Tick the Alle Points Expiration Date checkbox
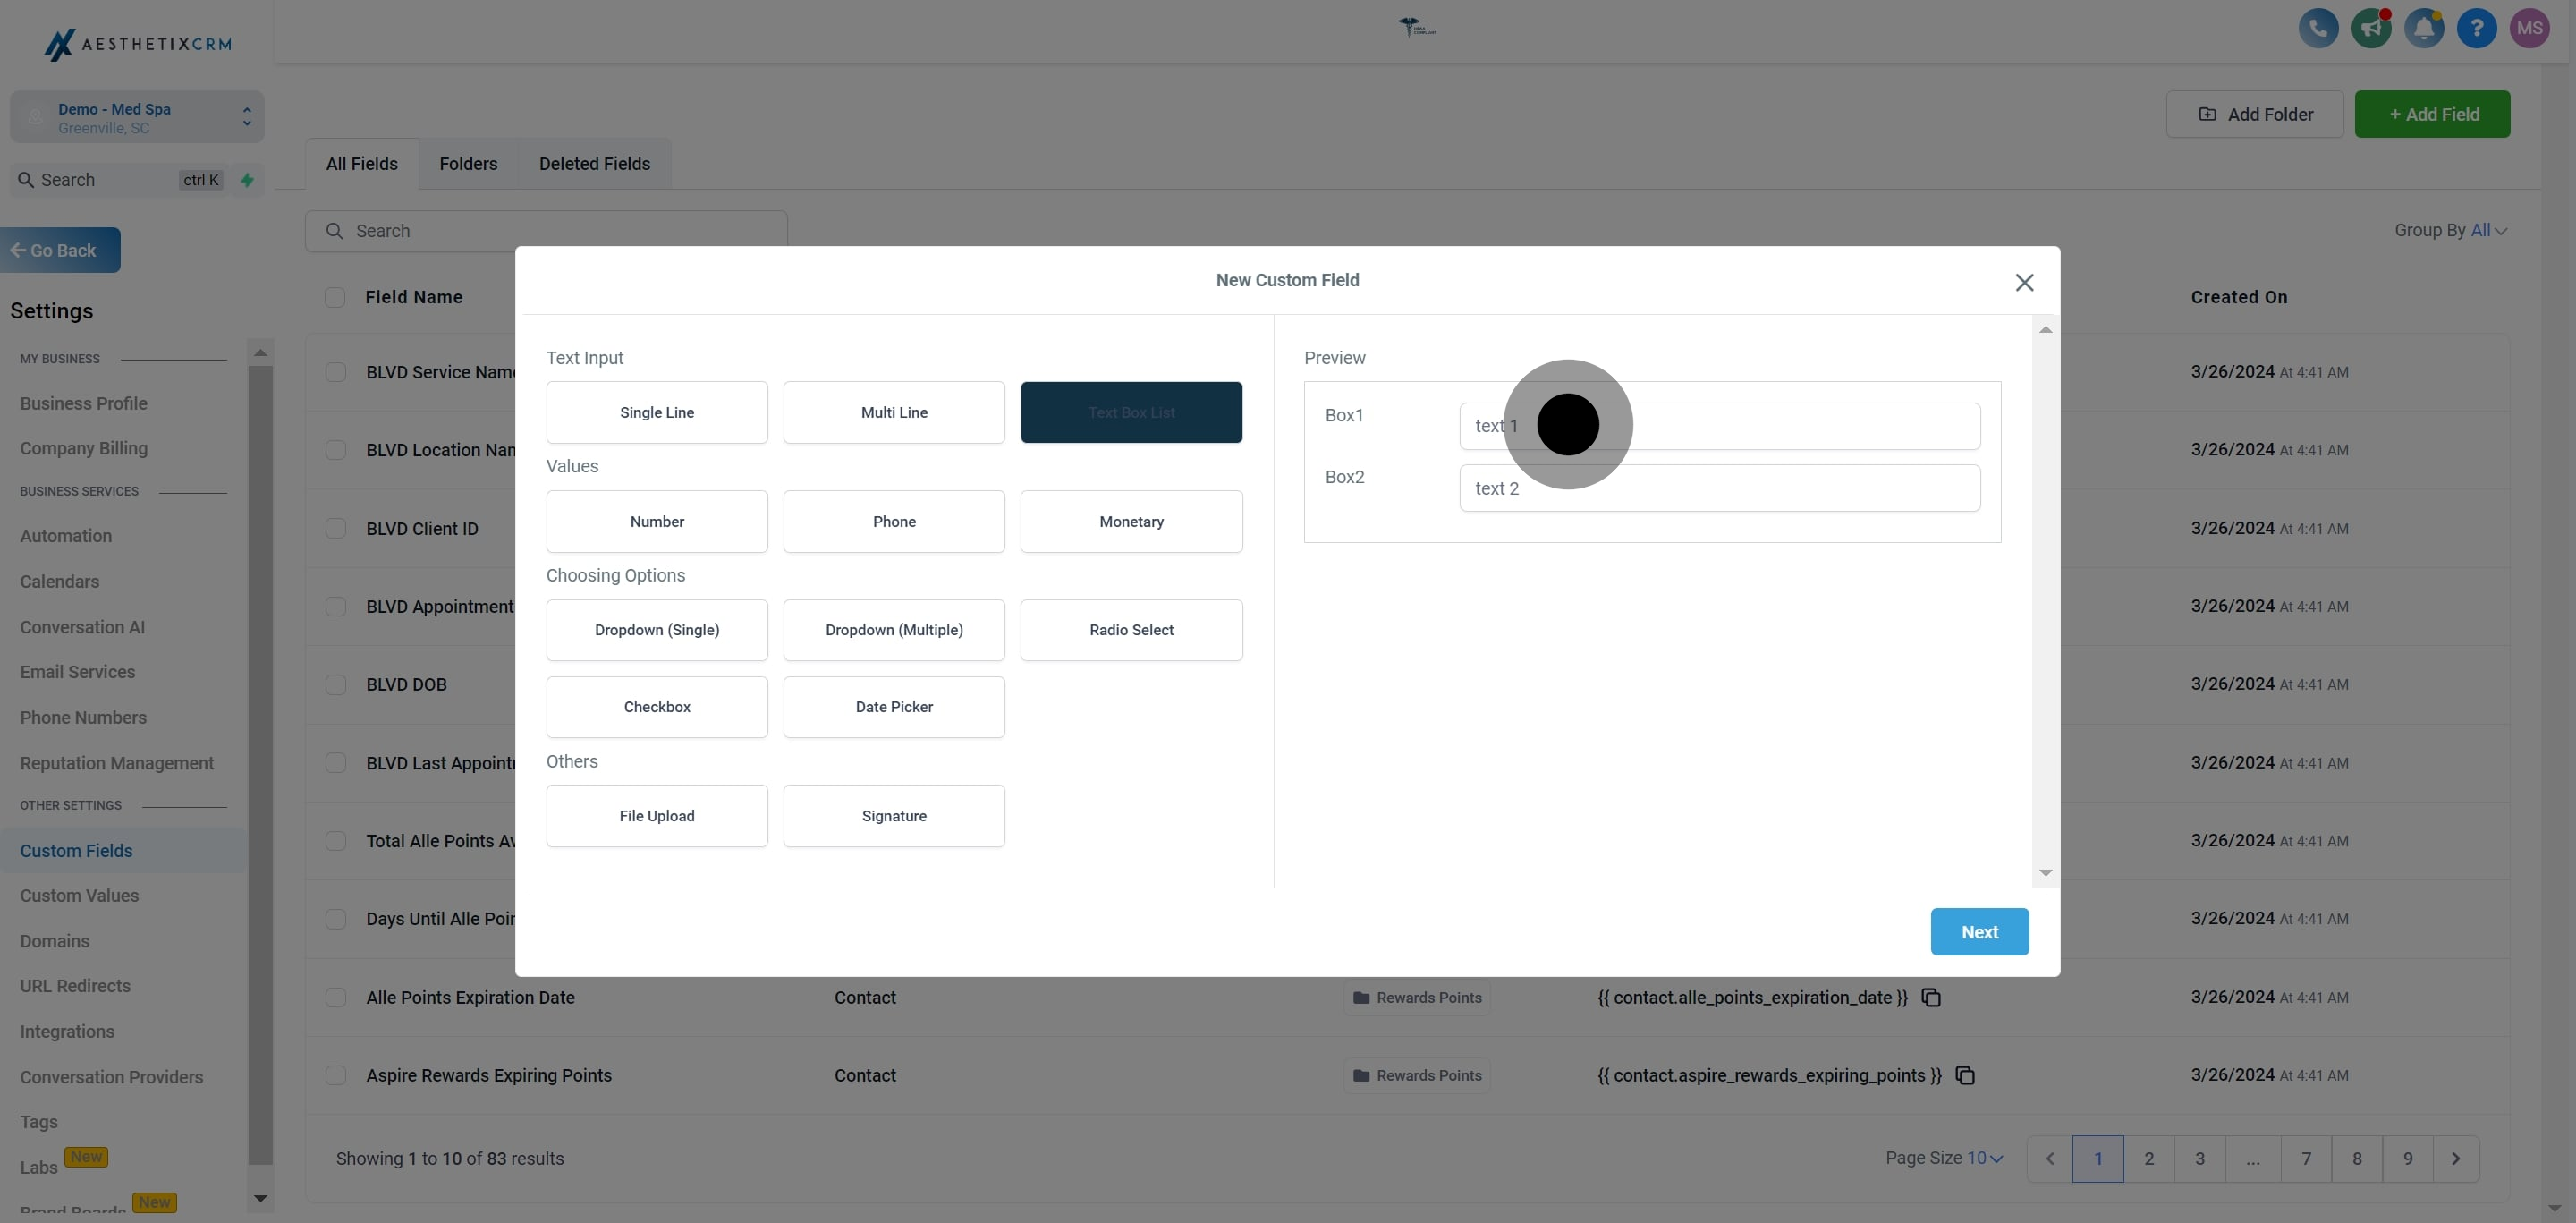Viewport: 2576px width, 1223px height. click(336, 998)
